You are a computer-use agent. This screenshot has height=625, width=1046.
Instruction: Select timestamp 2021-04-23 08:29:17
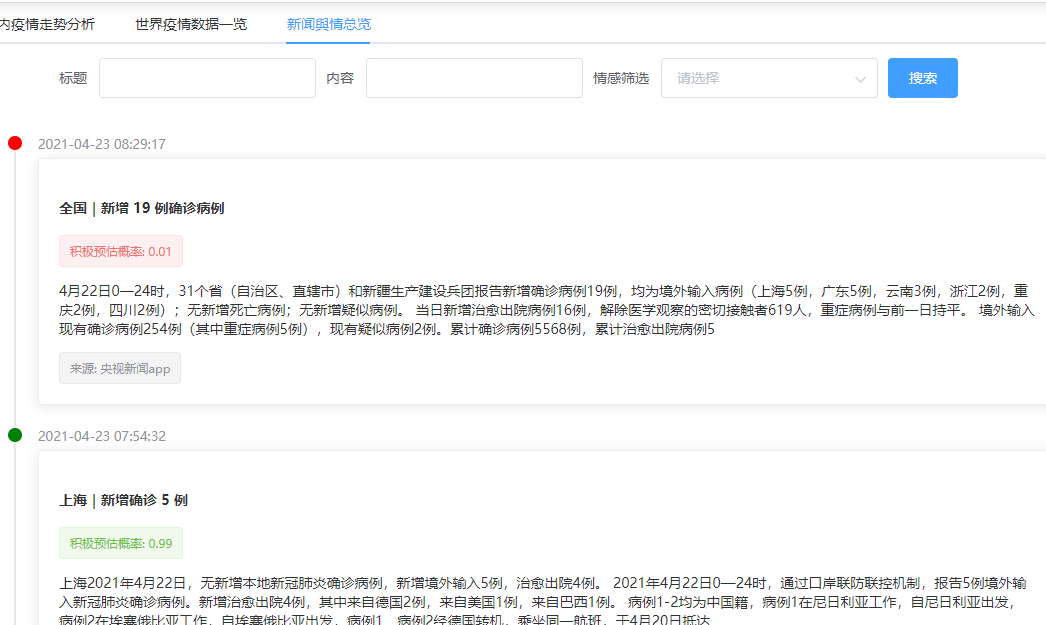tap(102, 144)
